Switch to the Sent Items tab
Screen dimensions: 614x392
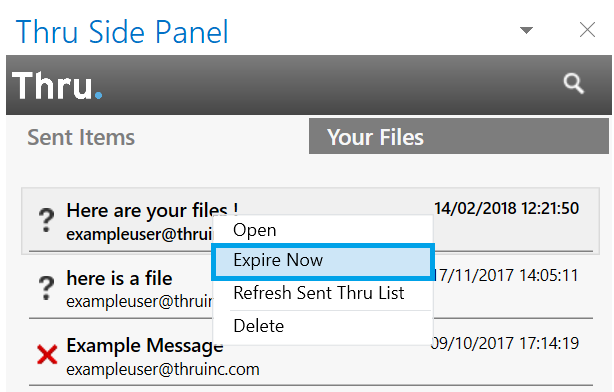tap(81, 137)
